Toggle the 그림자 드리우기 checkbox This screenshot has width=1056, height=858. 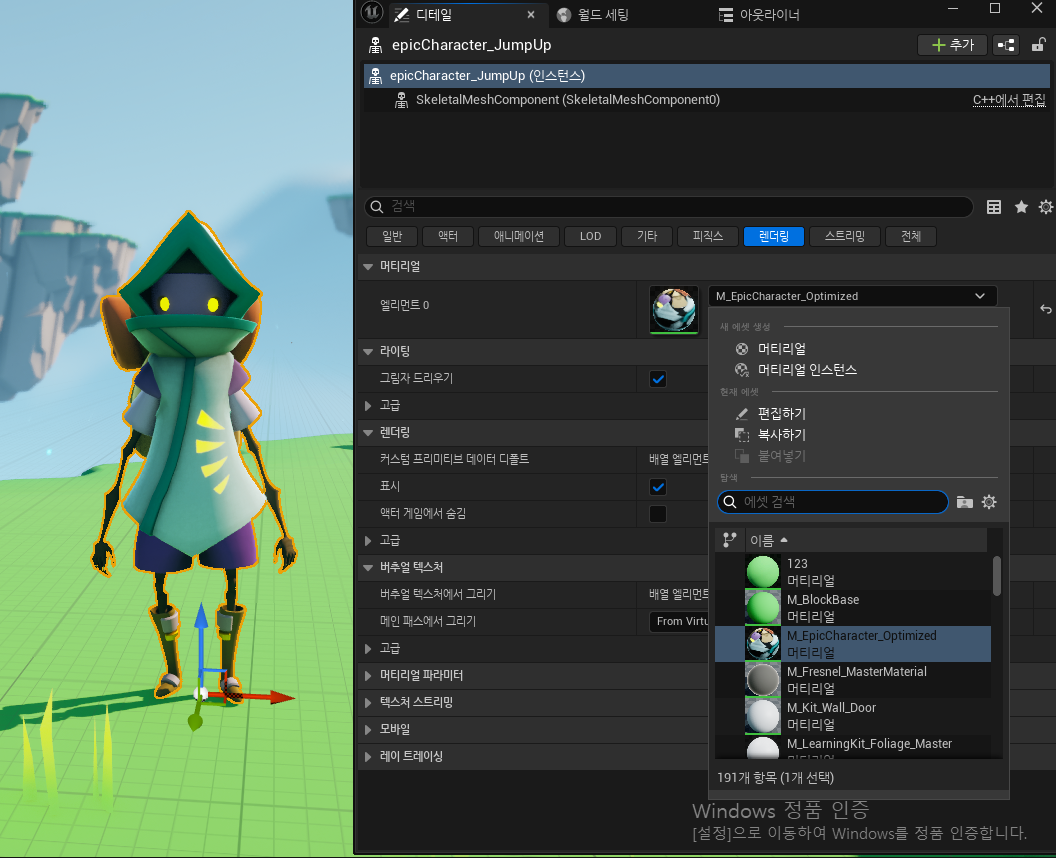tap(658, 378)
